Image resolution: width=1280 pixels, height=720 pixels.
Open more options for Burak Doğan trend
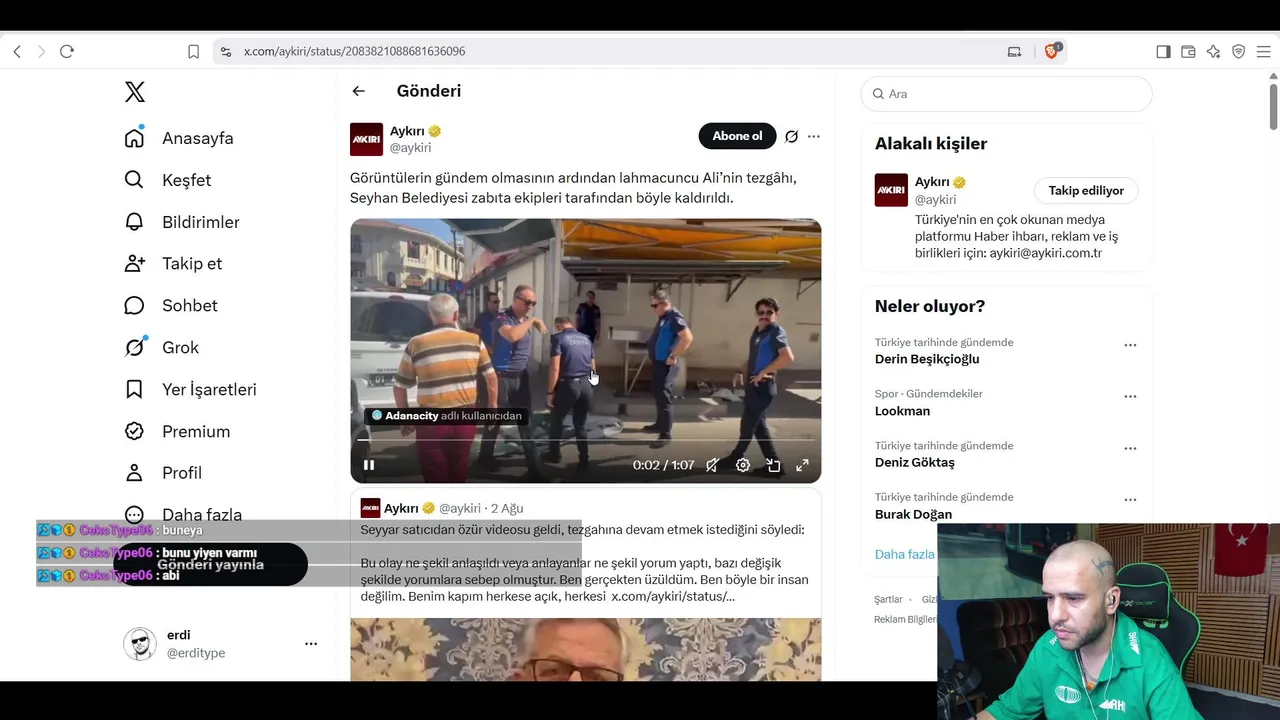pos(1130,500)
